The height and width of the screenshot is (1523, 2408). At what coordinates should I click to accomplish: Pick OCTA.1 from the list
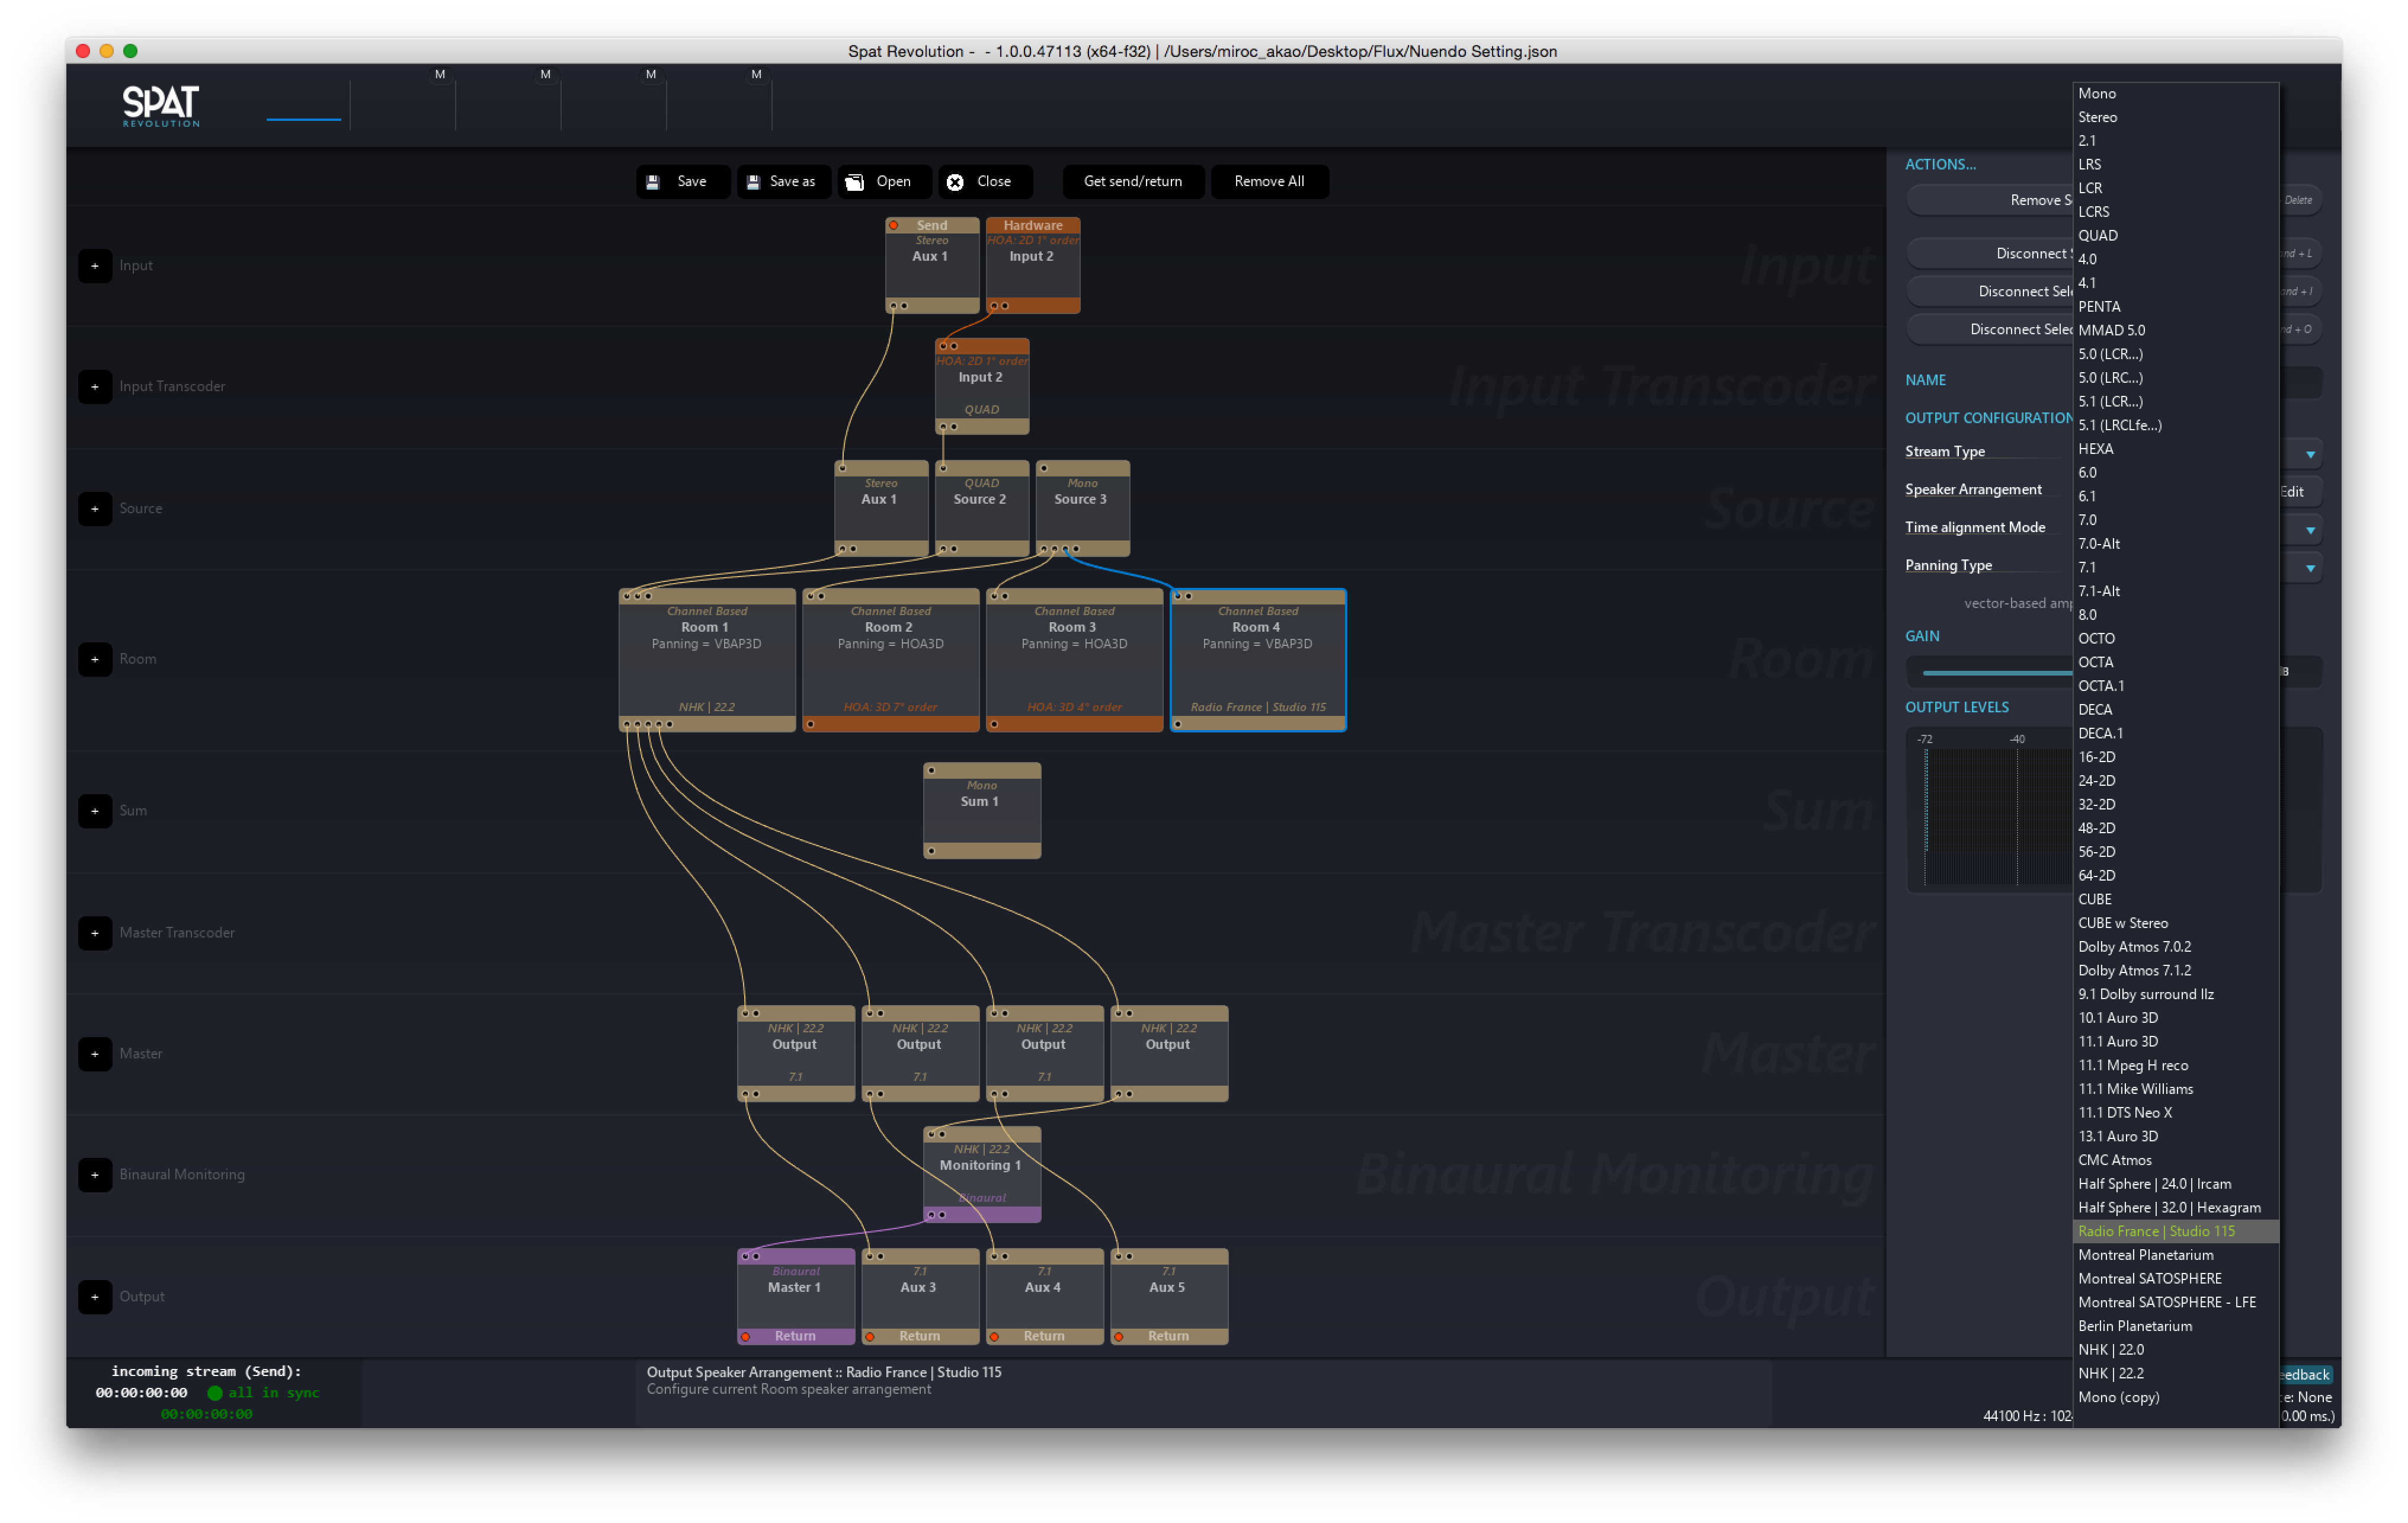(x=2175, y=686)
